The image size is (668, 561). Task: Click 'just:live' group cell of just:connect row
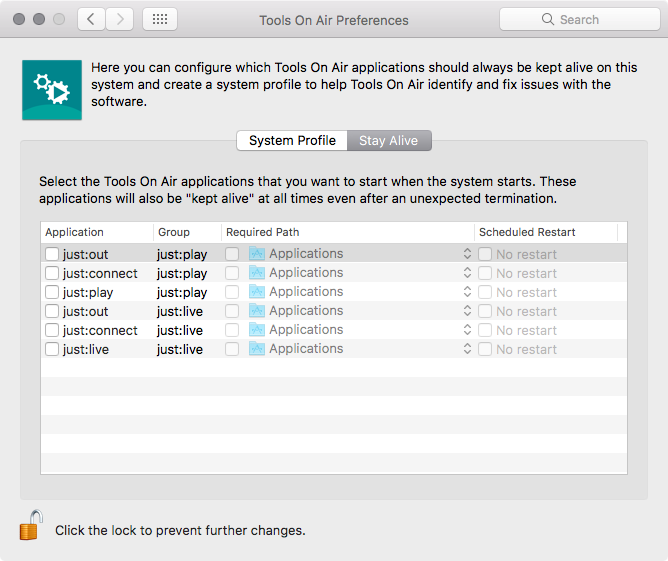tap(180, 330)
